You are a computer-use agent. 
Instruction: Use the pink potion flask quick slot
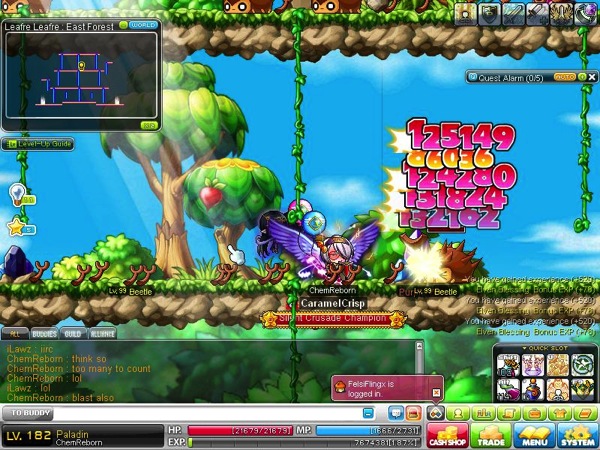[x=508, y=390]
